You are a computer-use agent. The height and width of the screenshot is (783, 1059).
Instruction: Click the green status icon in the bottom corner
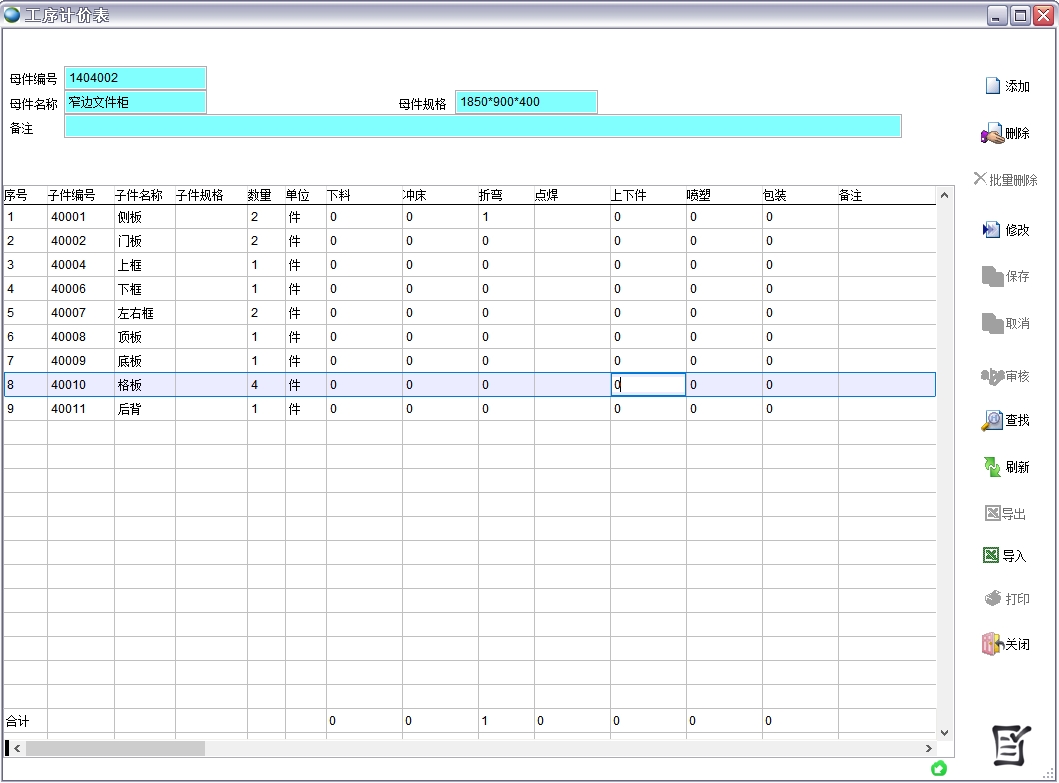[938, 768]
